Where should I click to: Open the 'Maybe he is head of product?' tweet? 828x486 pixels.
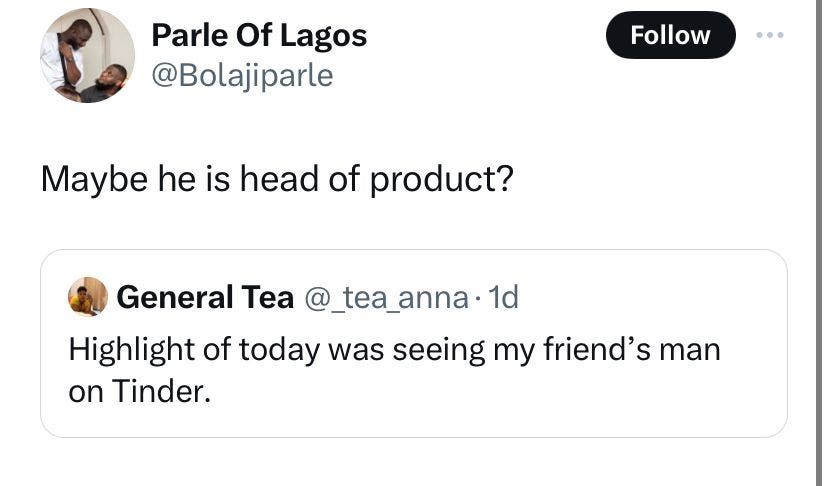pyautogui.click(x=277, y=179)
